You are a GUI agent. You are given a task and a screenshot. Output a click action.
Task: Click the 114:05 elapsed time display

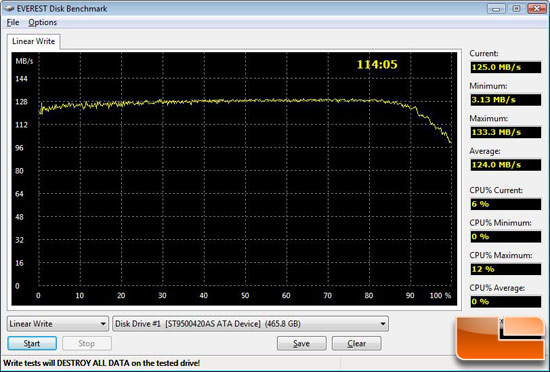(377, 65)
